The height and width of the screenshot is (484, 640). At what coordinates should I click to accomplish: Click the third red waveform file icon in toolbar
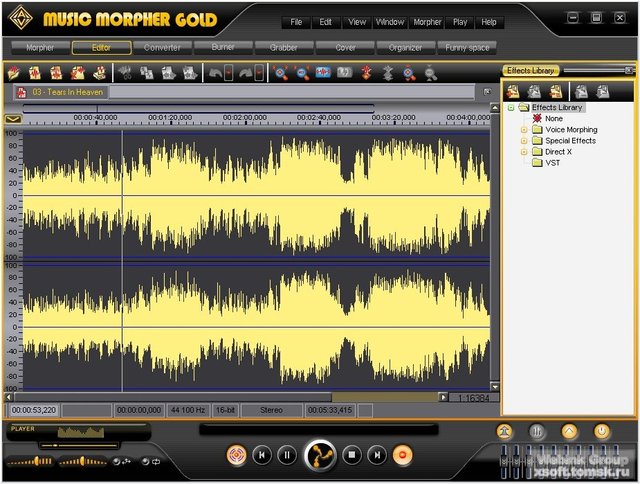pyautogui.click(x=56, y=73)
